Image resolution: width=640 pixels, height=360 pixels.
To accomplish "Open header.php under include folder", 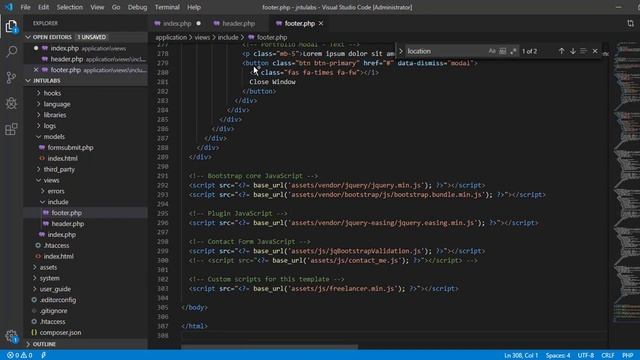I will [x=67, y=224].
